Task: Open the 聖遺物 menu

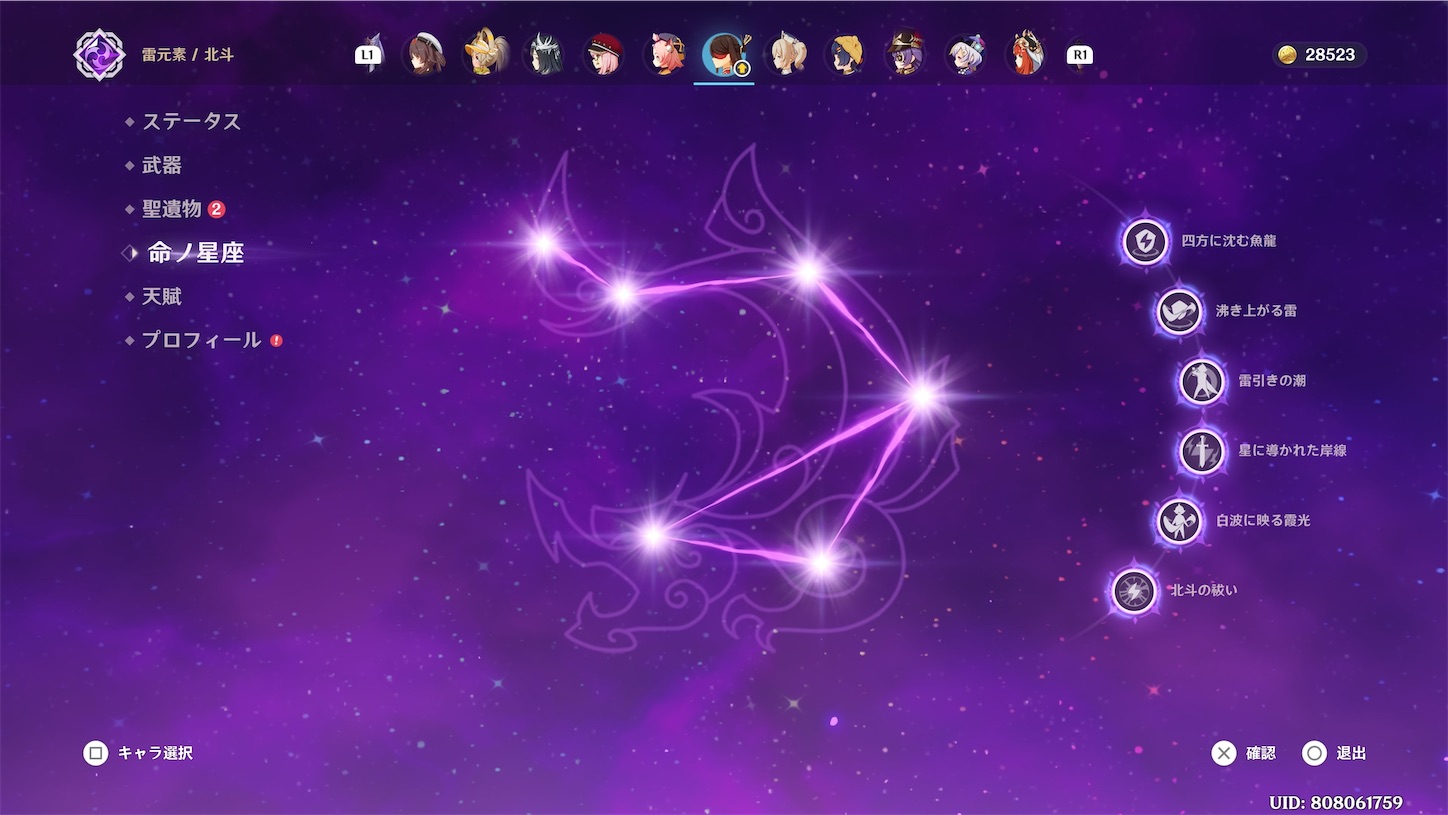Action: [x=172, y=209]
